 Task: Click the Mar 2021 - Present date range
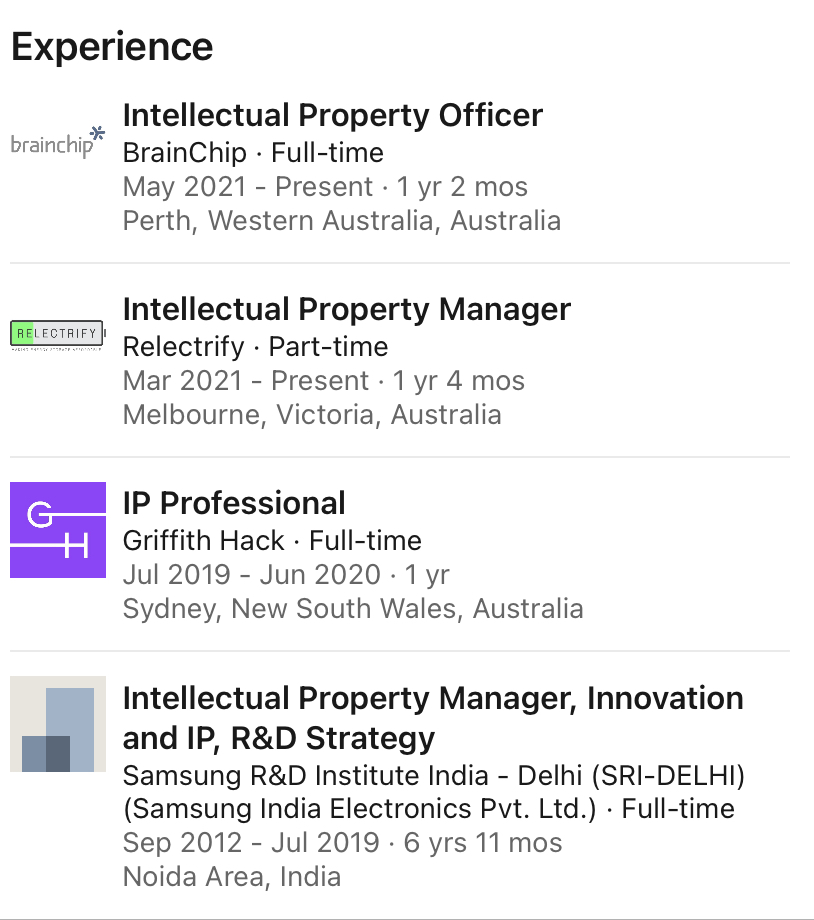click(245, 381)
